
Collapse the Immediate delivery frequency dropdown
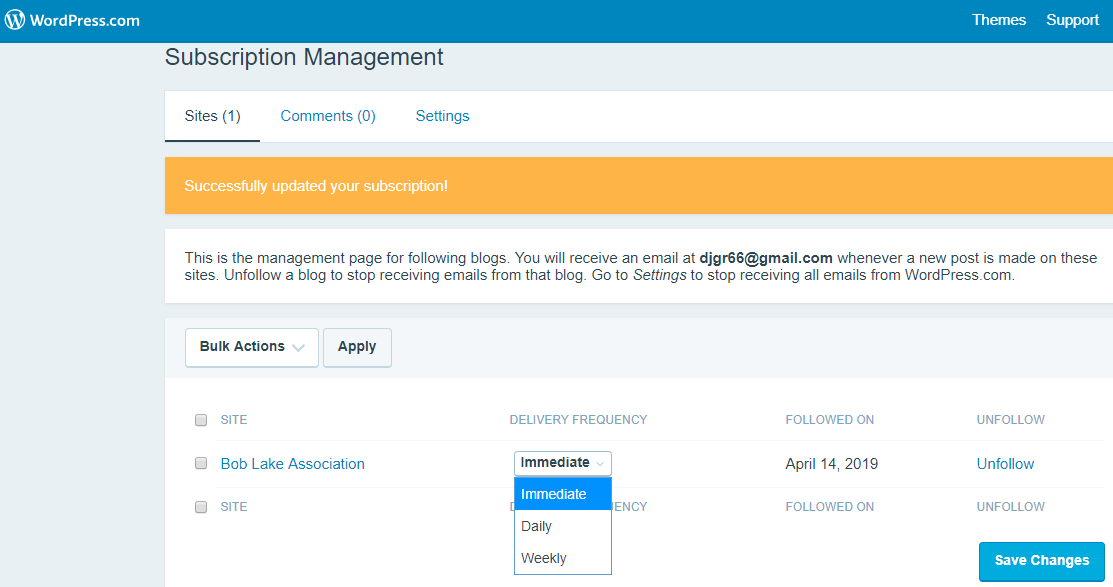coord(562,463)
